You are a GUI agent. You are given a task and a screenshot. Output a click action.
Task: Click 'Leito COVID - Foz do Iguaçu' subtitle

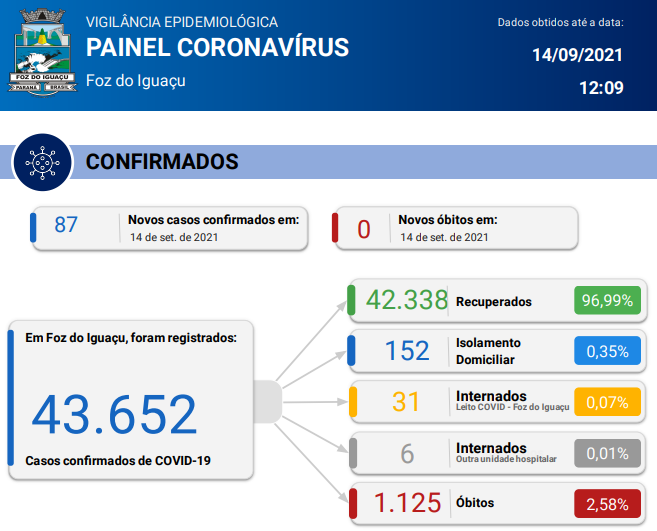click(x=512, y=407)
